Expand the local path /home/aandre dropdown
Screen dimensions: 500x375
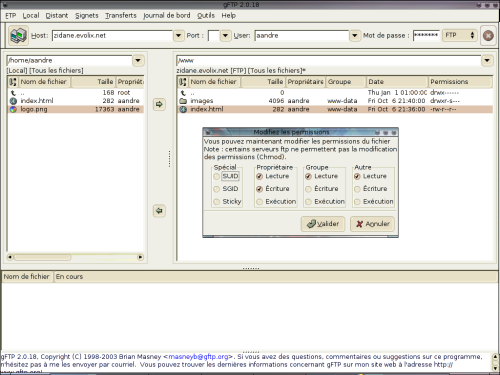(x=138, y=61)
